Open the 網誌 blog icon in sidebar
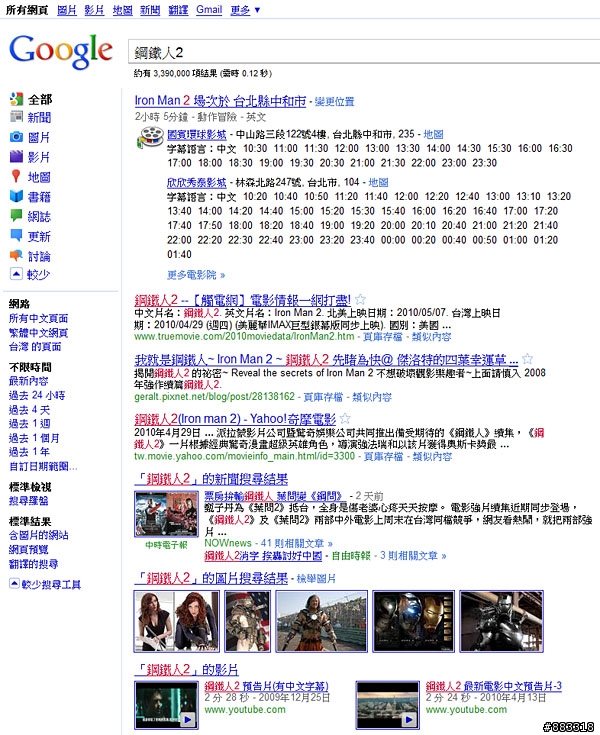Screen dimensions: 600x735 16,216
